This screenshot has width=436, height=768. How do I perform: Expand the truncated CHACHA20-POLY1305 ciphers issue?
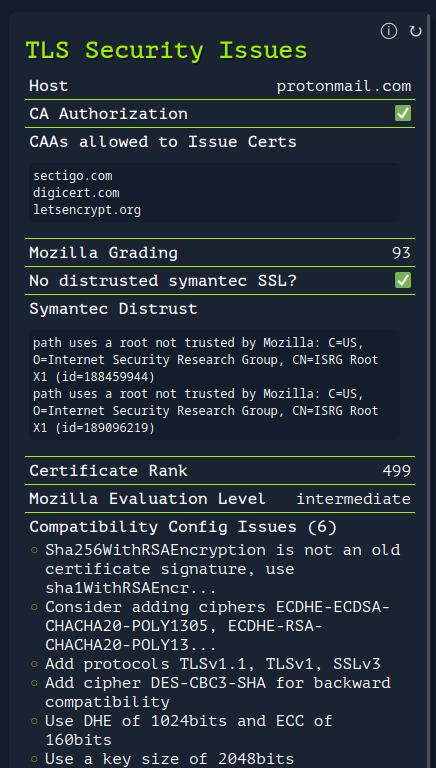(218, 626)
